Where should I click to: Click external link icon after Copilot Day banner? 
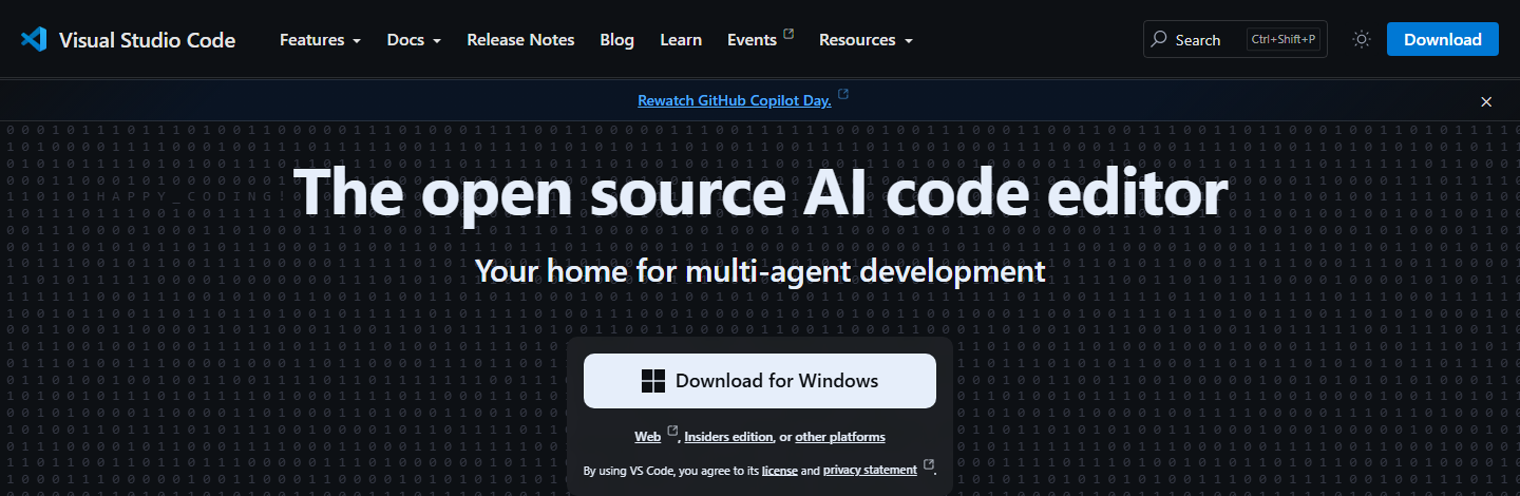point(843,94)
